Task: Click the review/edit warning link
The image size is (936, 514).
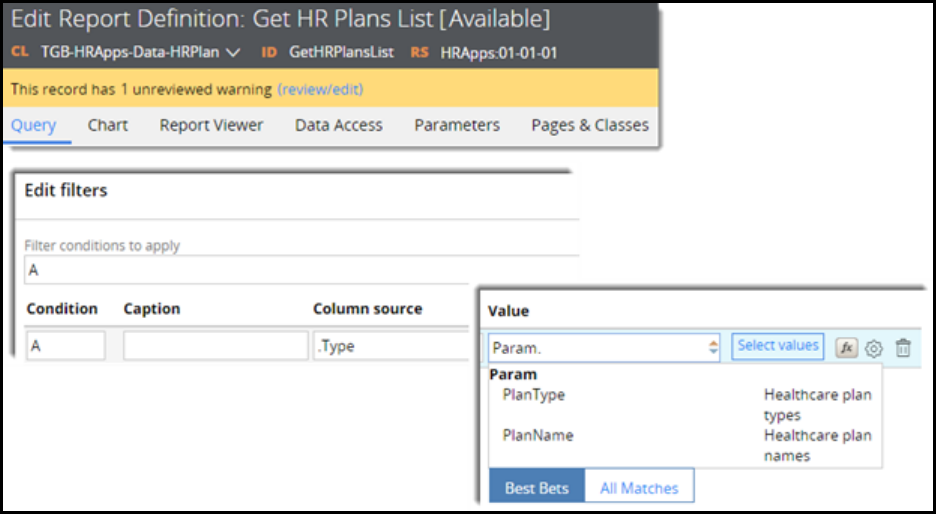Action: tap(320, 89)
